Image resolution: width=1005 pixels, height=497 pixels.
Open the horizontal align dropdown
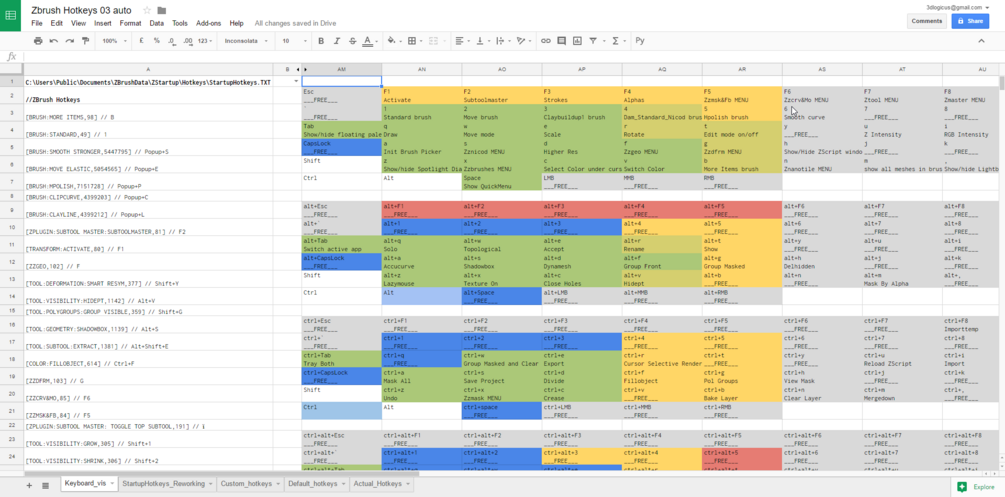click(461, 41)
